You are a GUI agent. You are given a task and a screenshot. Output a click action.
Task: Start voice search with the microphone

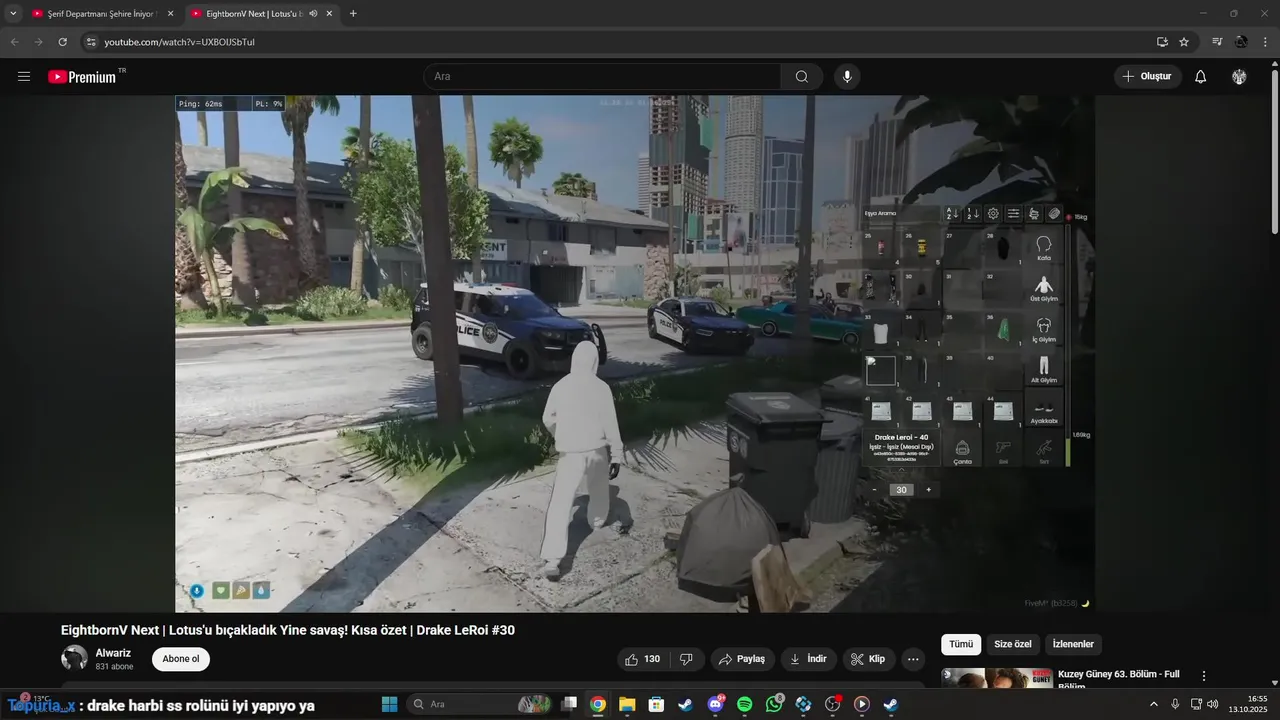(x=847, y=77)
